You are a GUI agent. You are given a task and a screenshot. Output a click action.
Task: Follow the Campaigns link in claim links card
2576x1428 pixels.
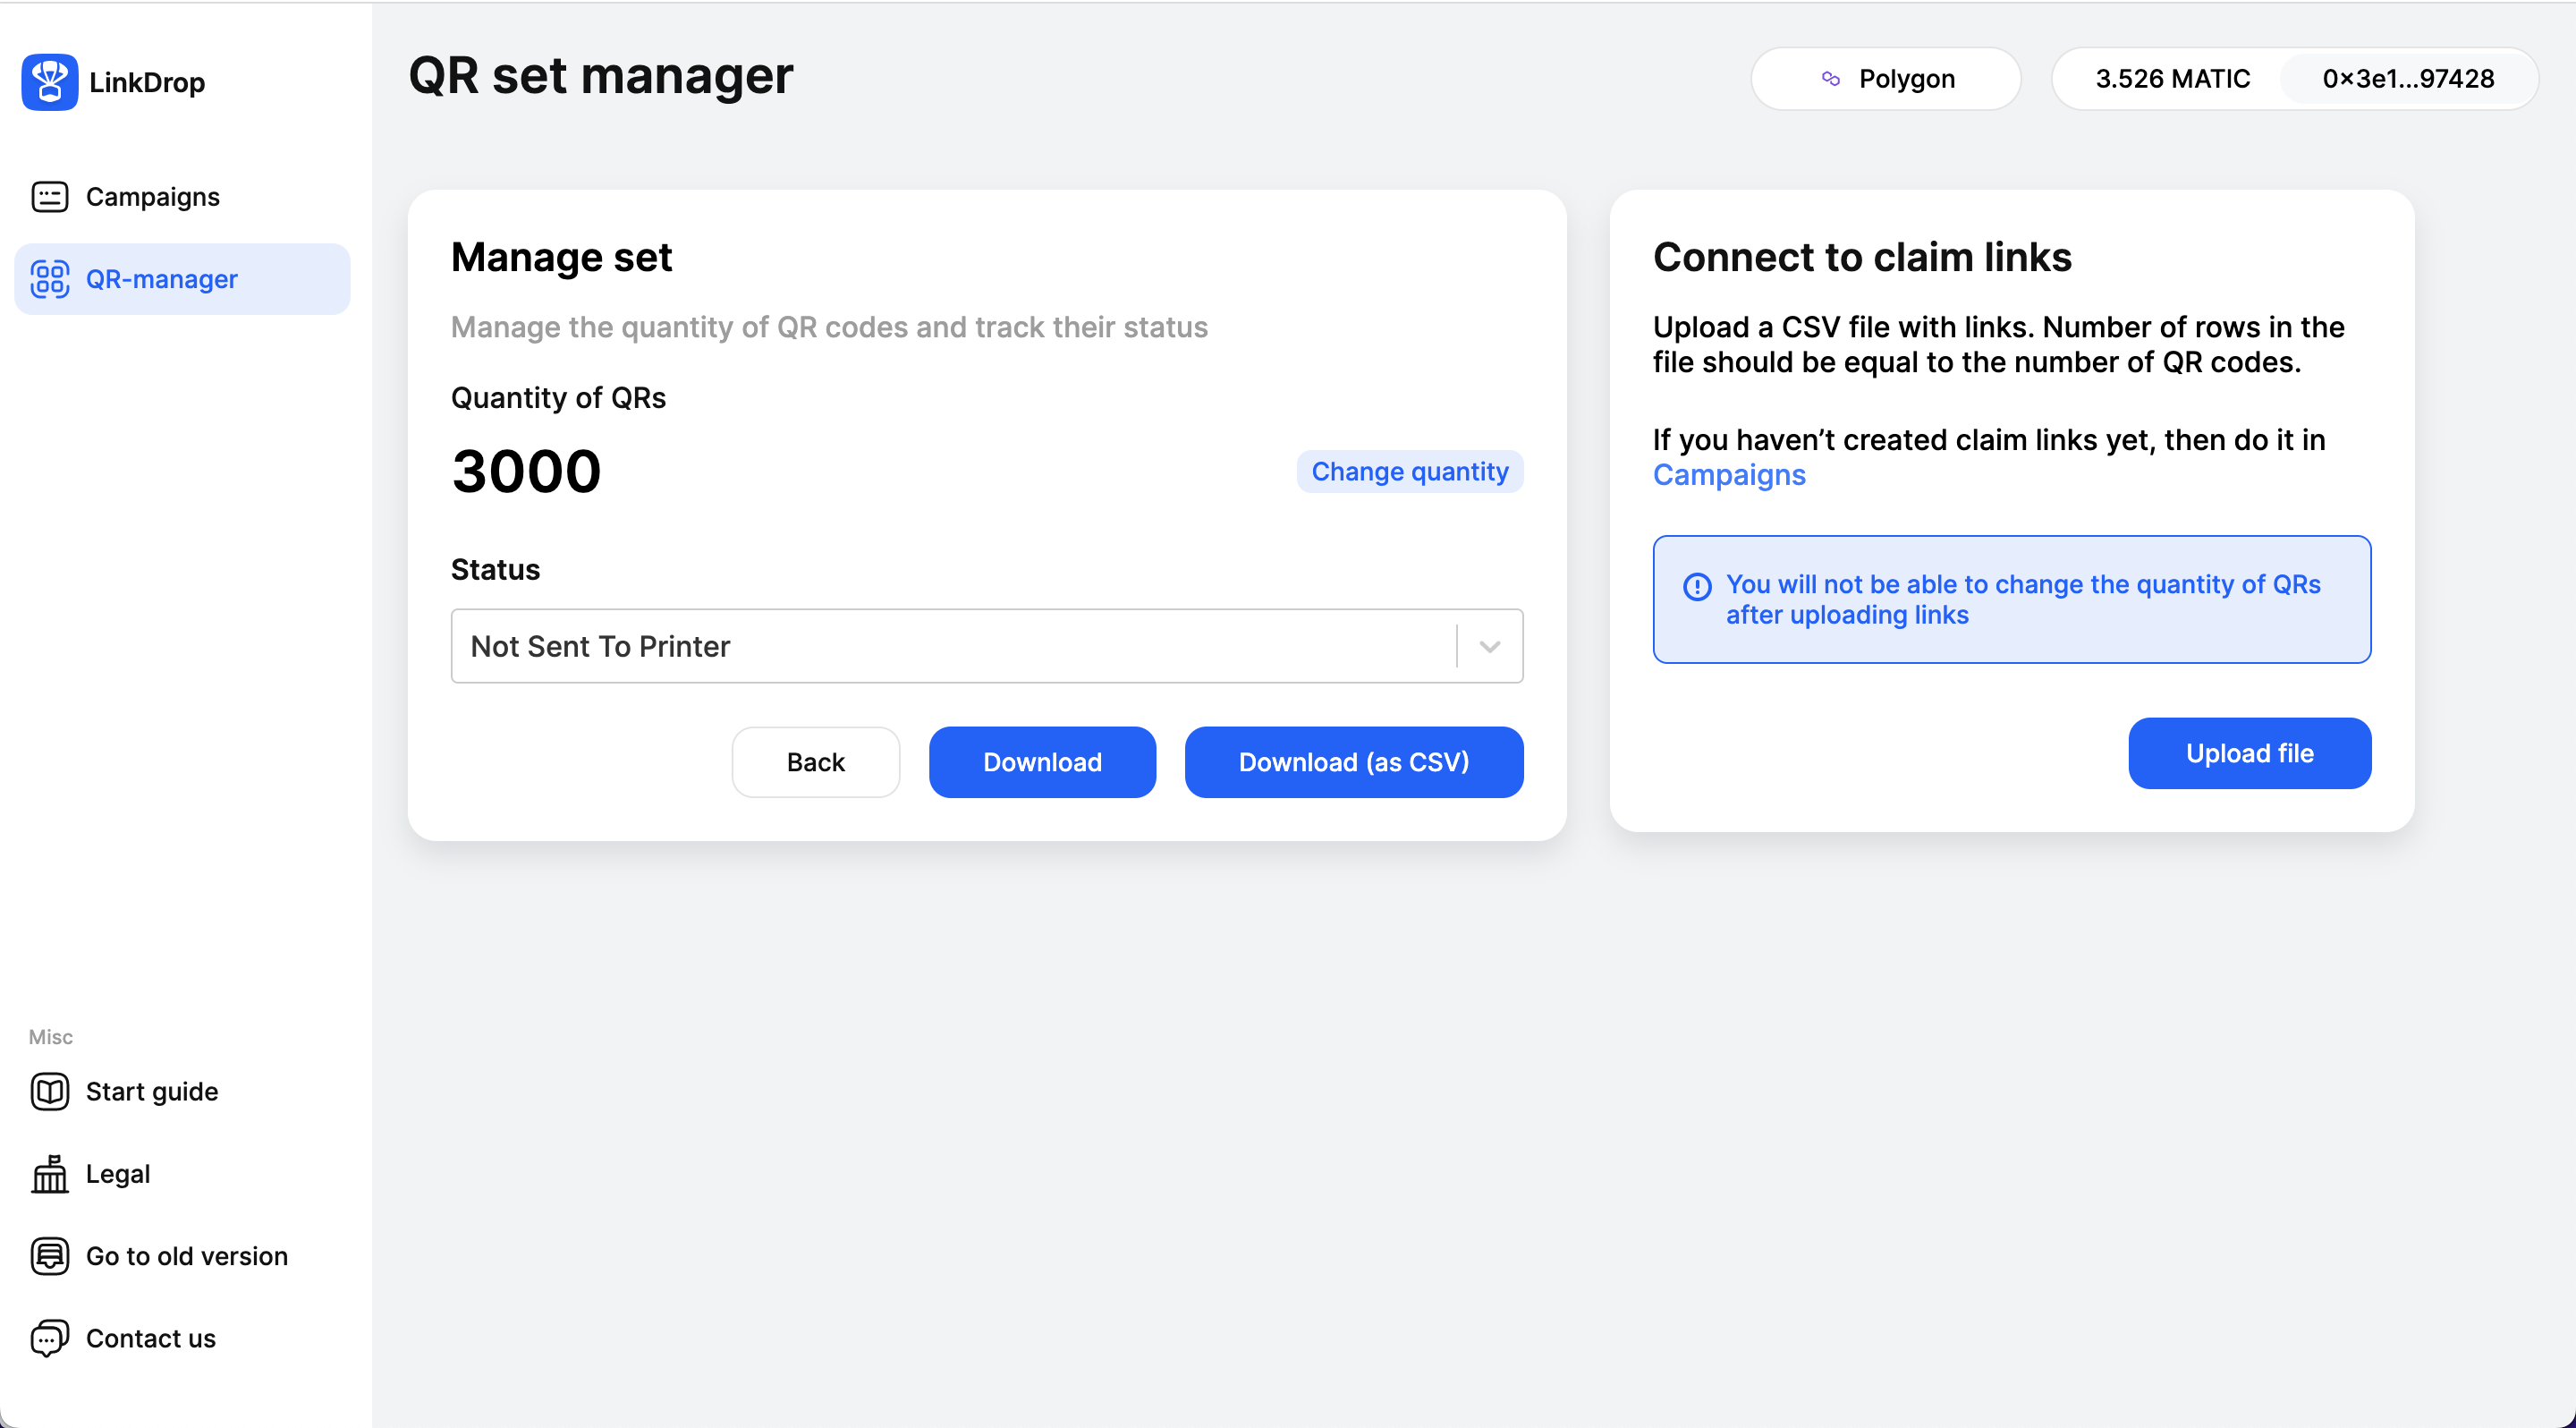(x=1729, y=475)
